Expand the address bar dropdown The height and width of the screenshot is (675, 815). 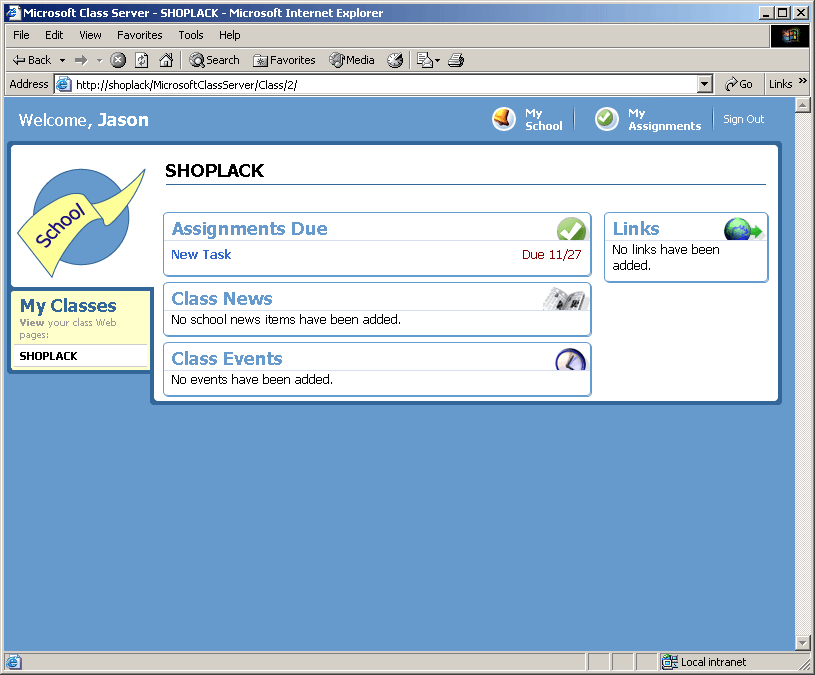click(704, 84)
